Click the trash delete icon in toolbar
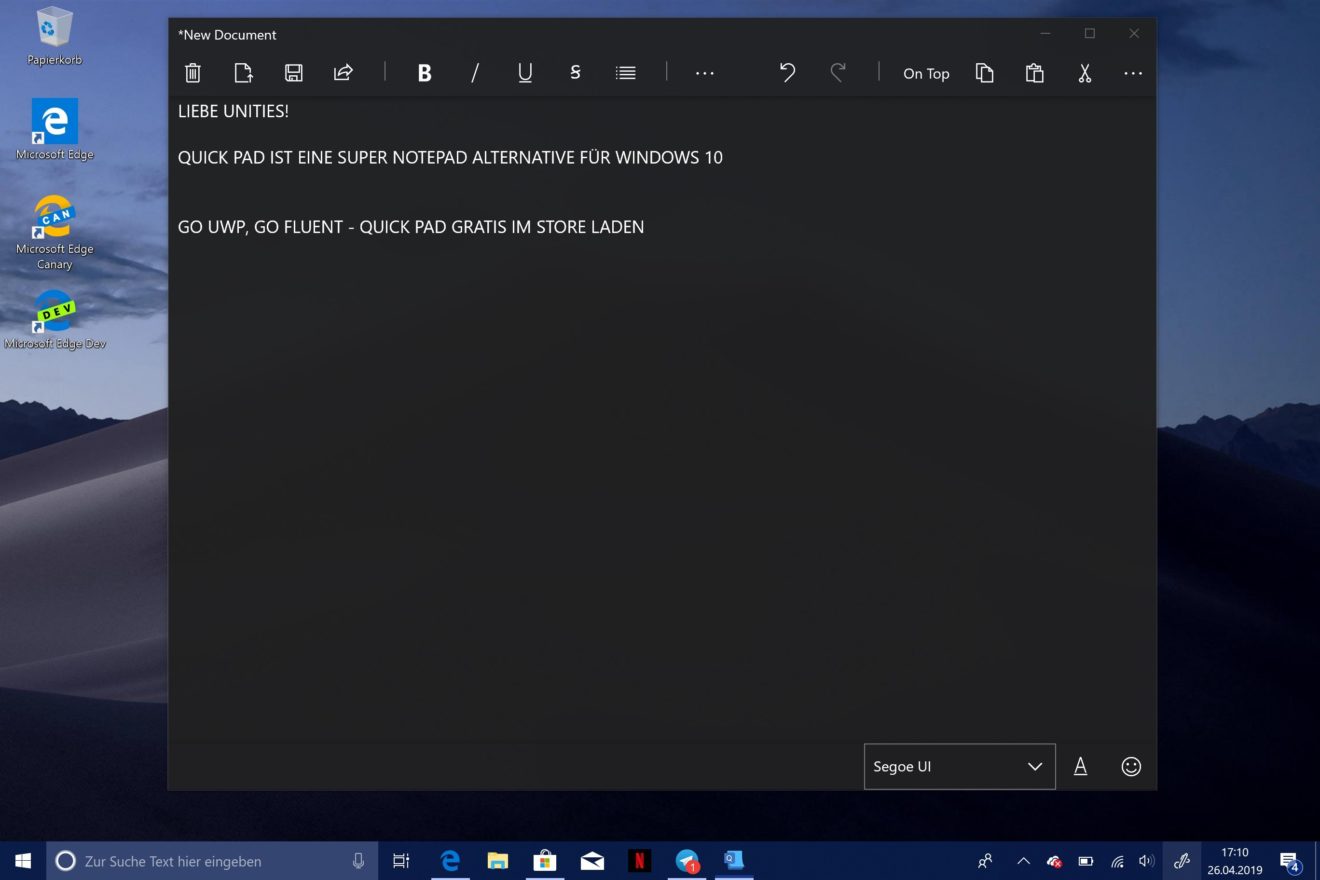Image resolution: width=1320 pixels, height=880 pixels. click(x=193, y=73)
